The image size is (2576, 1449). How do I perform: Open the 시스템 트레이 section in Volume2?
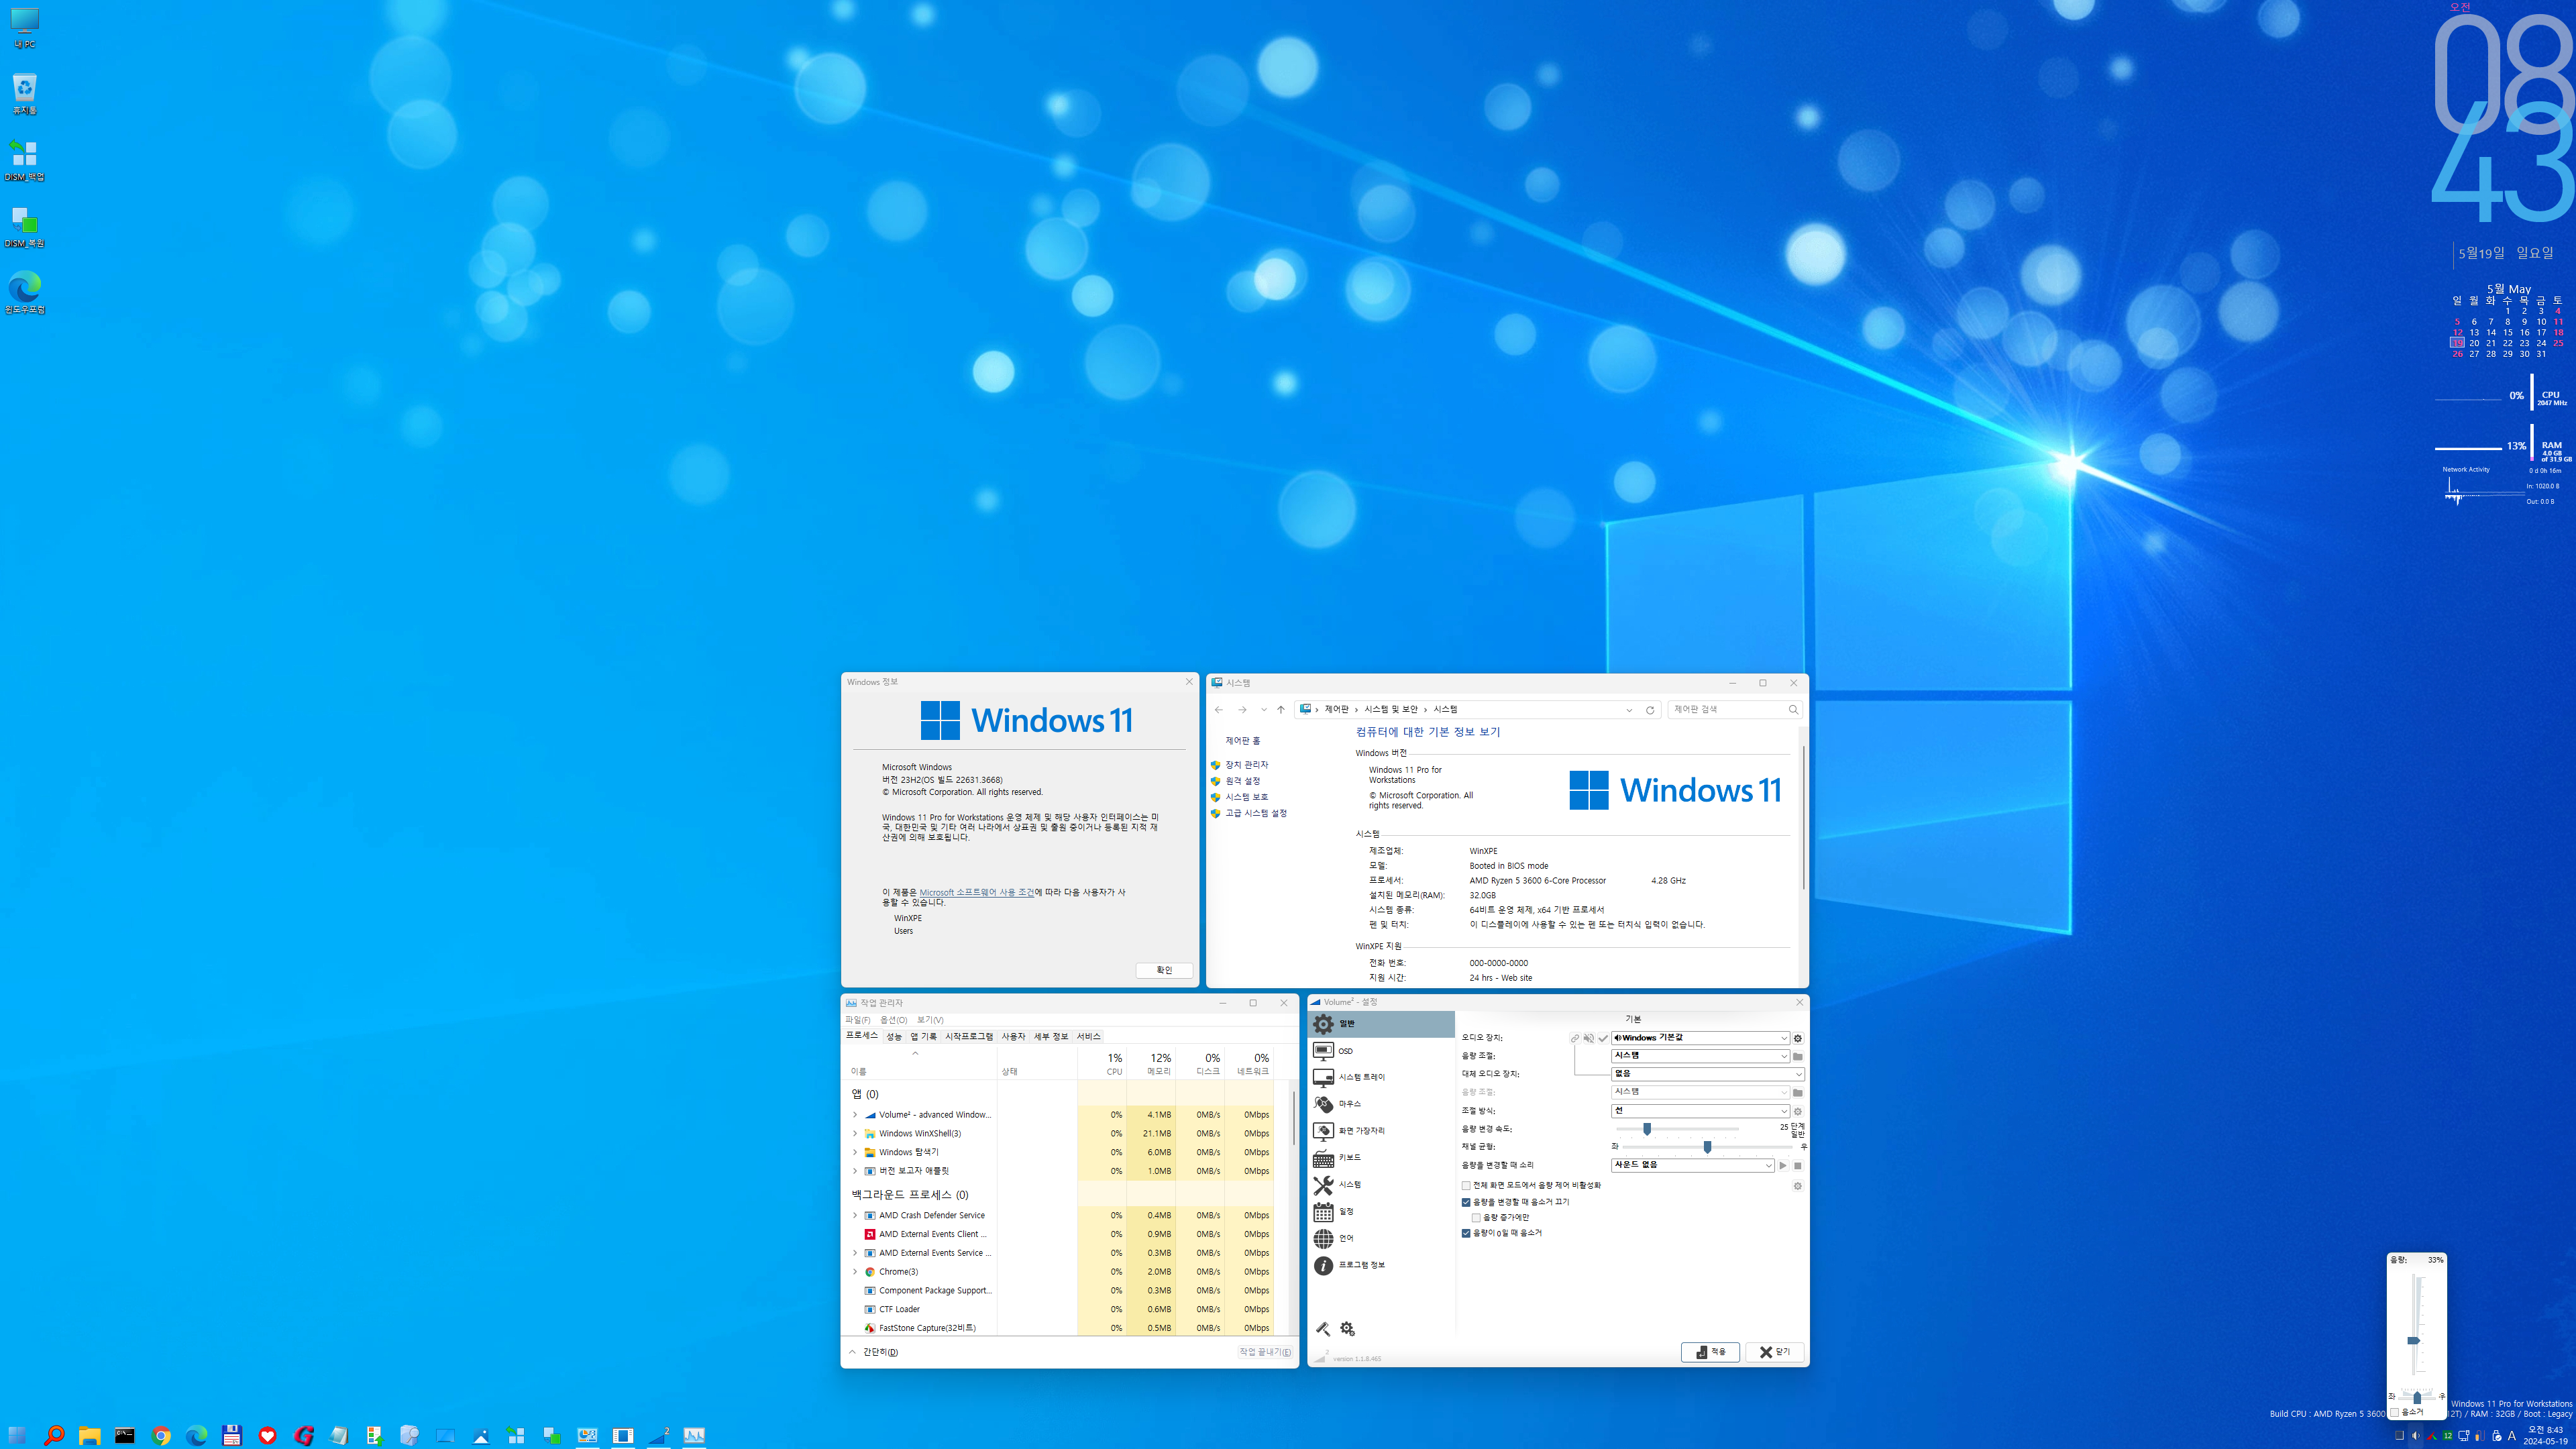(1380, 1077)
